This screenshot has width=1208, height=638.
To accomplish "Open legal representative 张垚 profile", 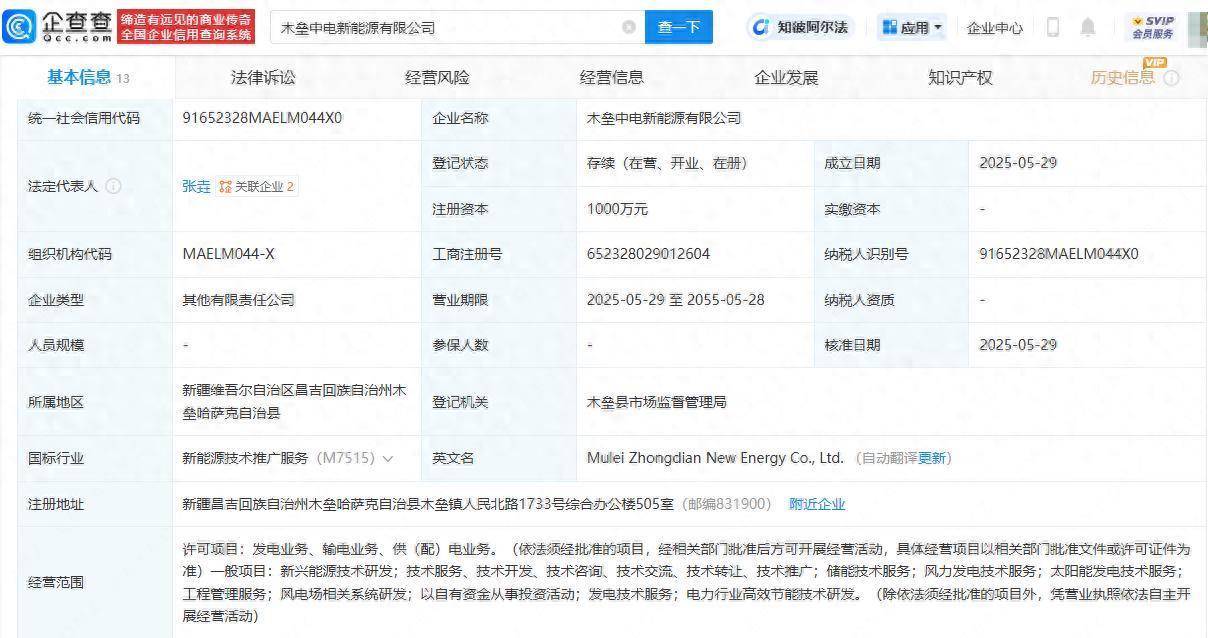I will coord(196,186).
